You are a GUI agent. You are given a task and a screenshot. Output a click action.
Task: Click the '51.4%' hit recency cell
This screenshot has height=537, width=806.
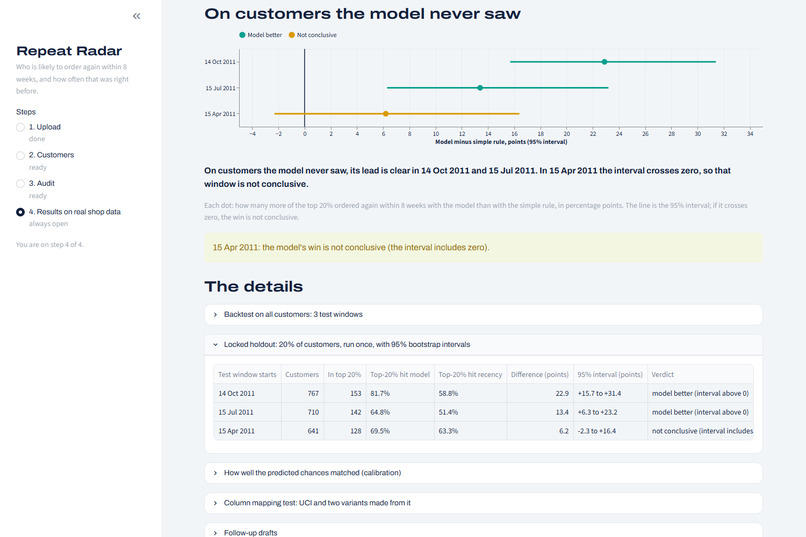click(x=470, y=412)
